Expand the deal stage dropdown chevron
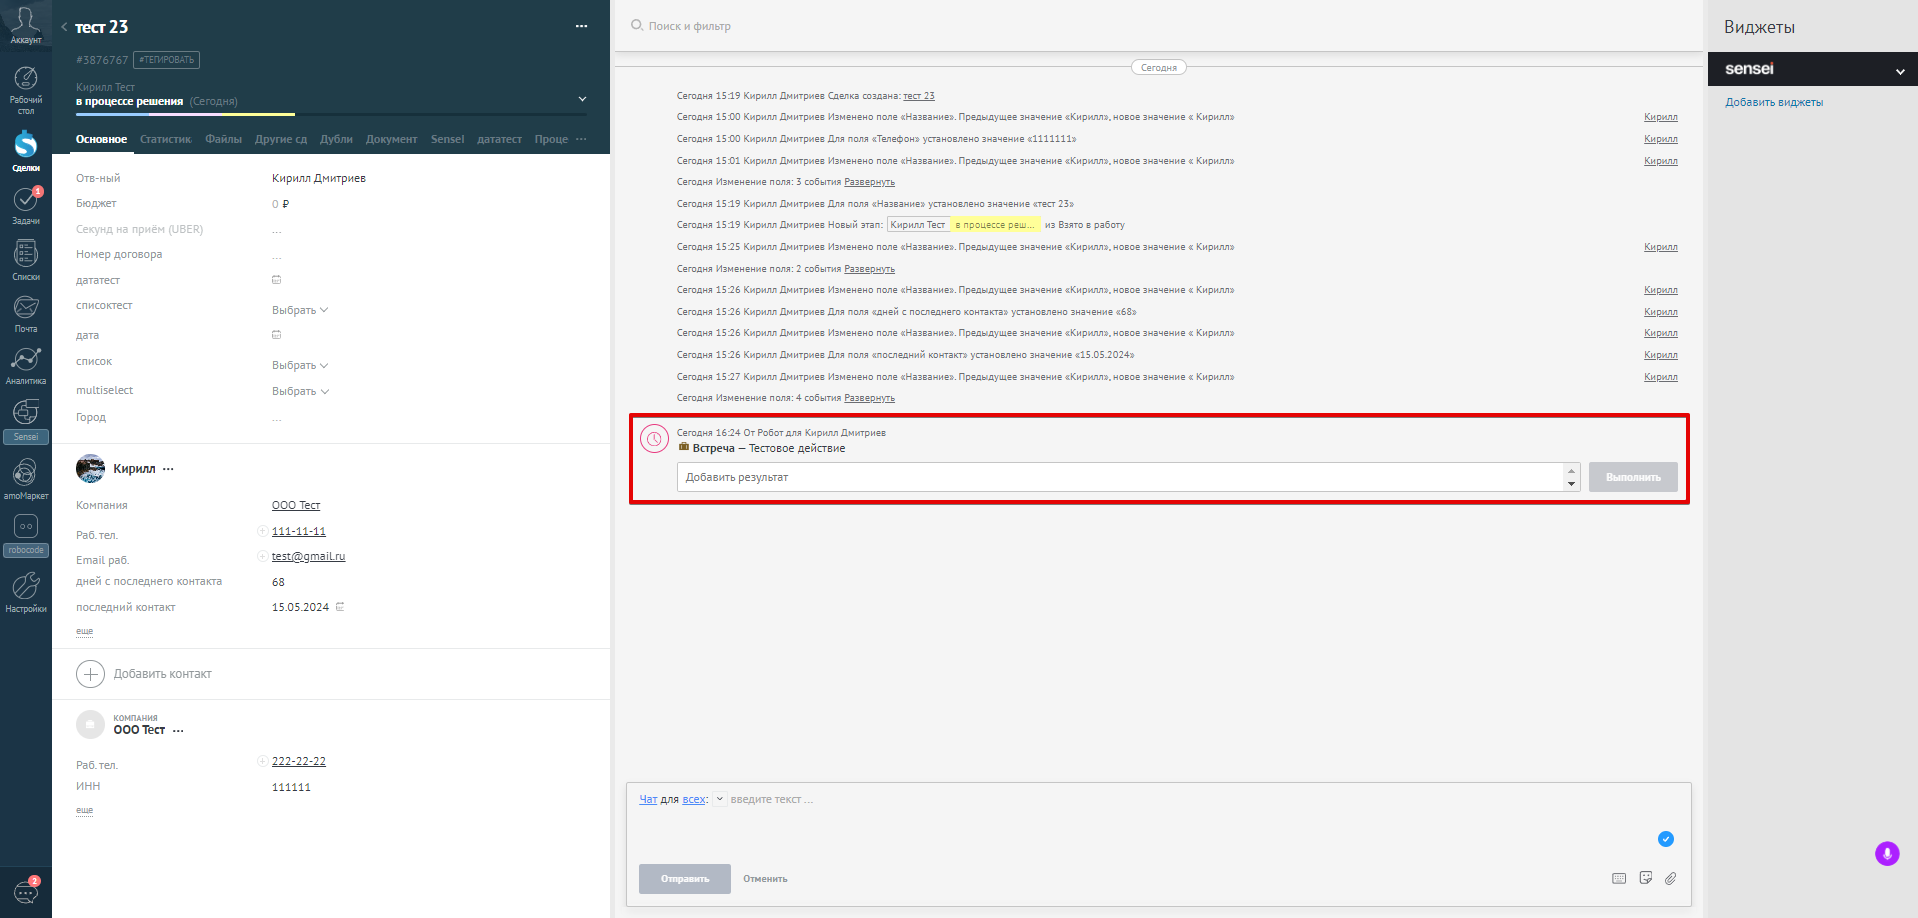The image size is (1918, 918). pyautogui.click(x=582, y=99)
